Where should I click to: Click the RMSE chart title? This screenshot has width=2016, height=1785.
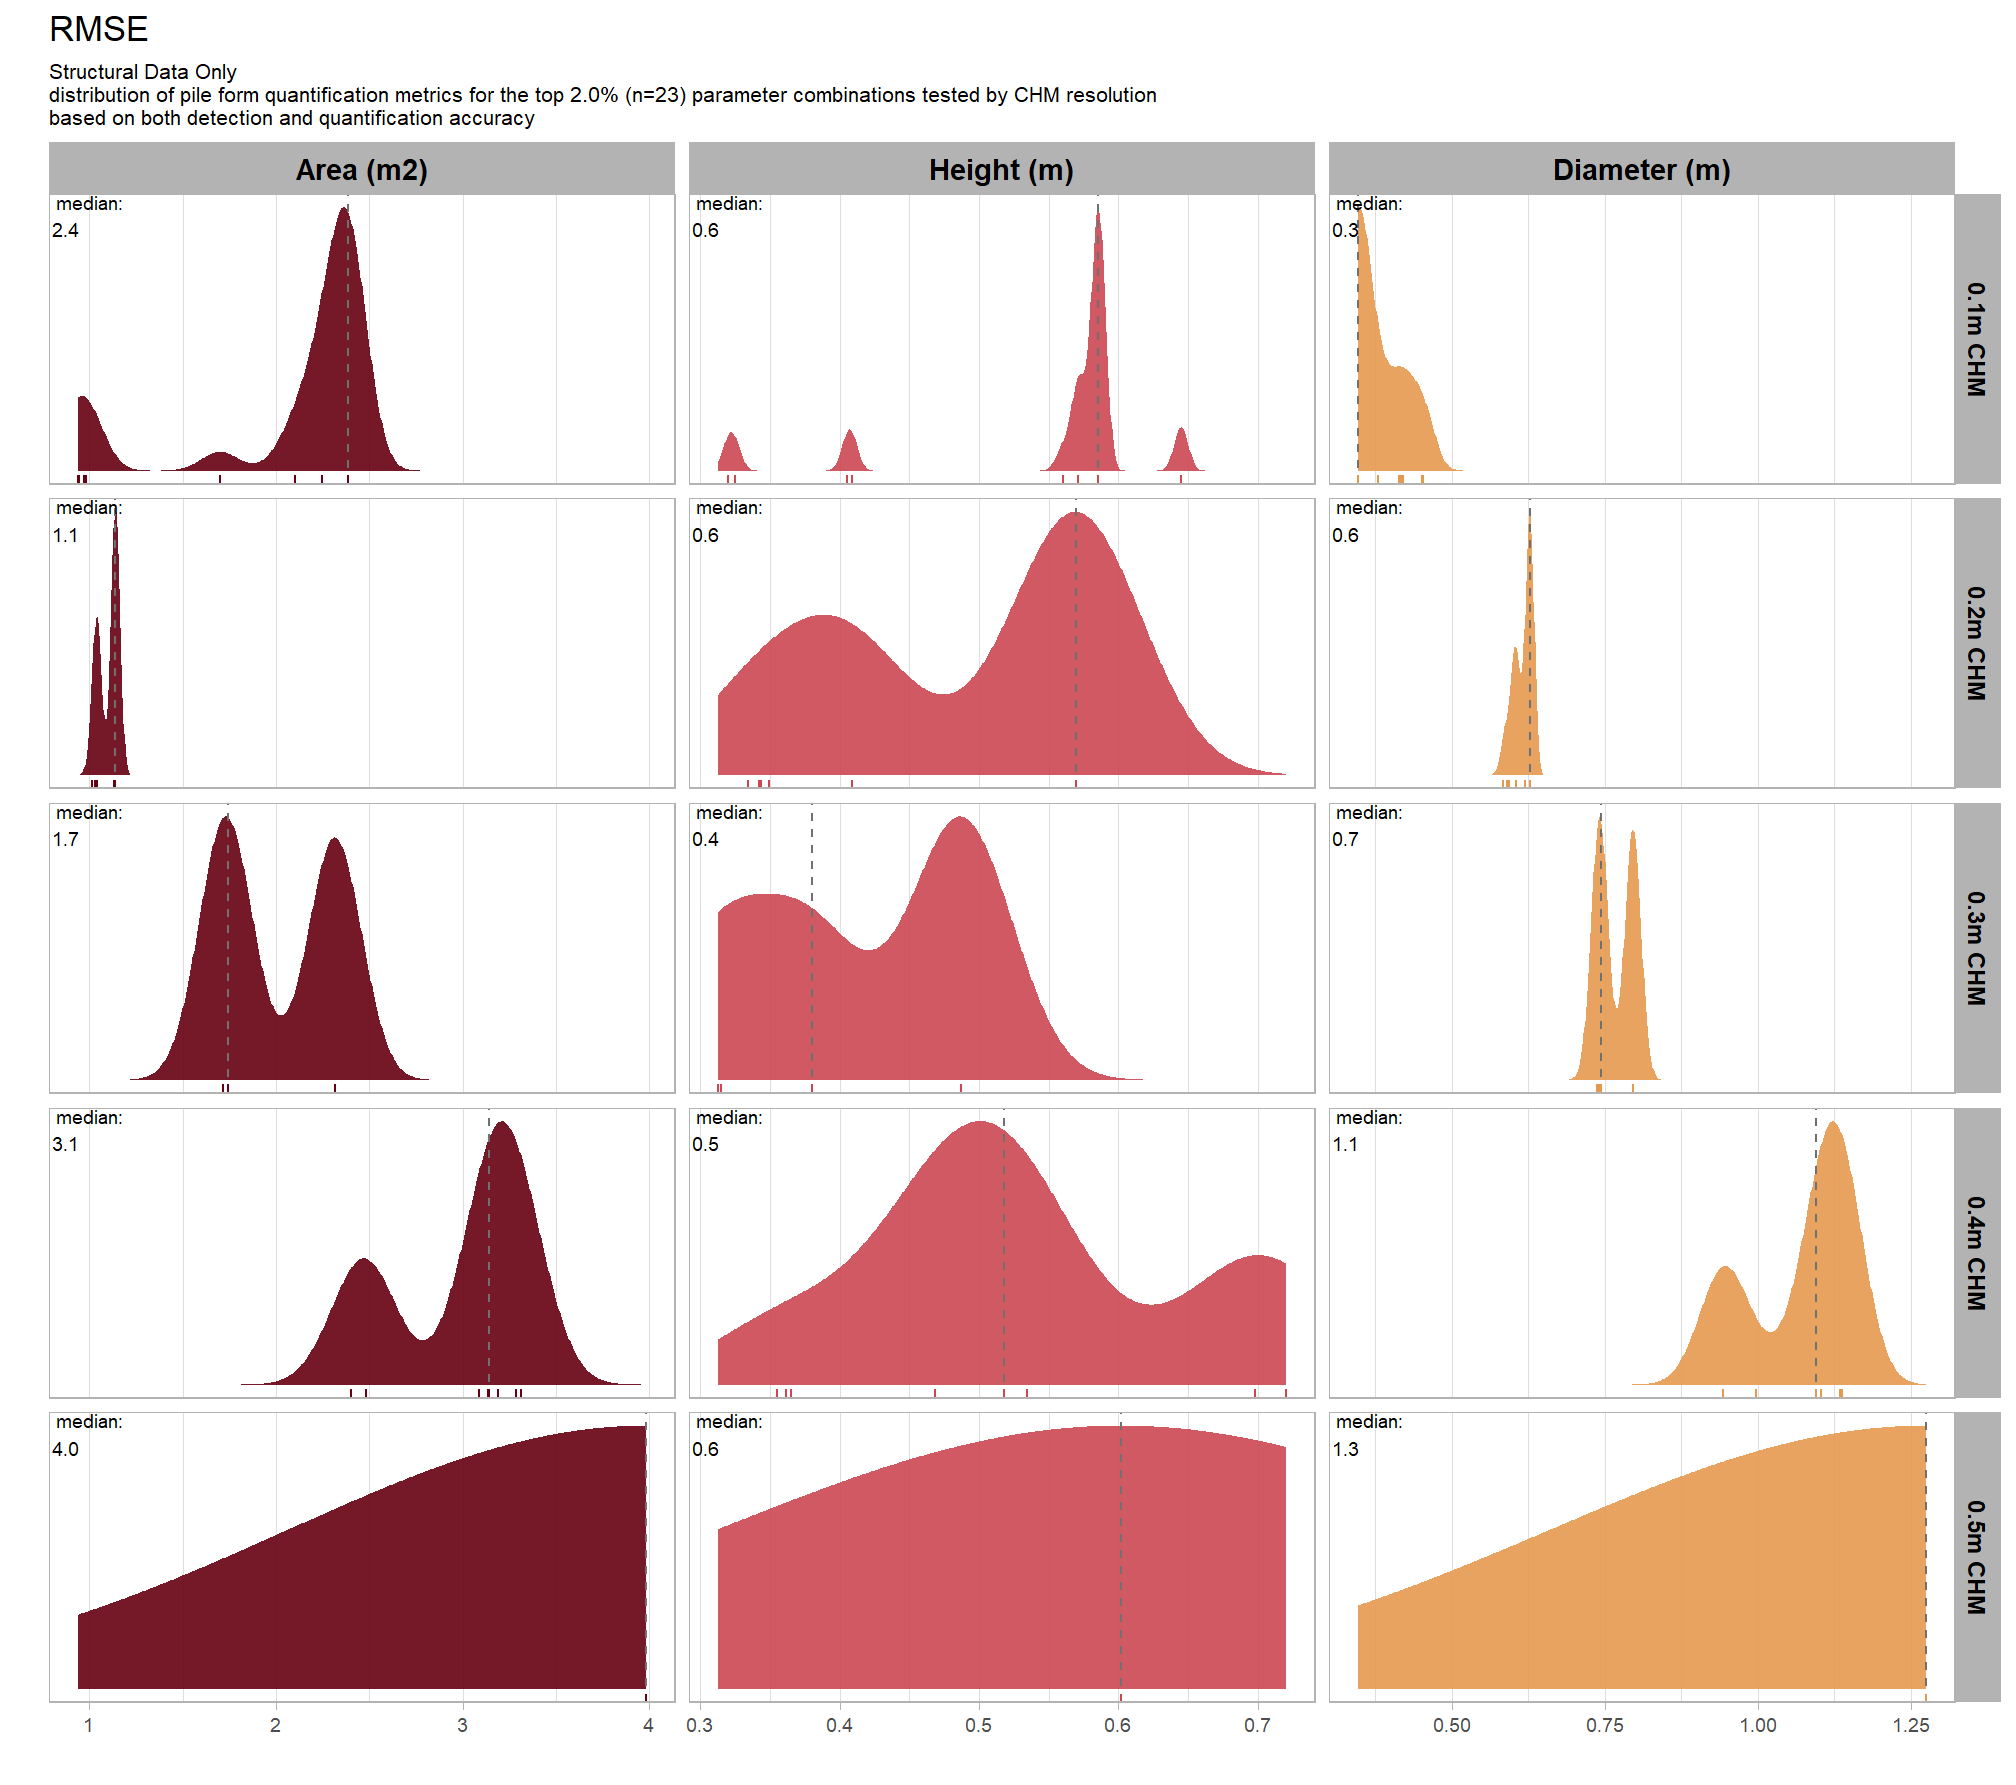[98, 29]
